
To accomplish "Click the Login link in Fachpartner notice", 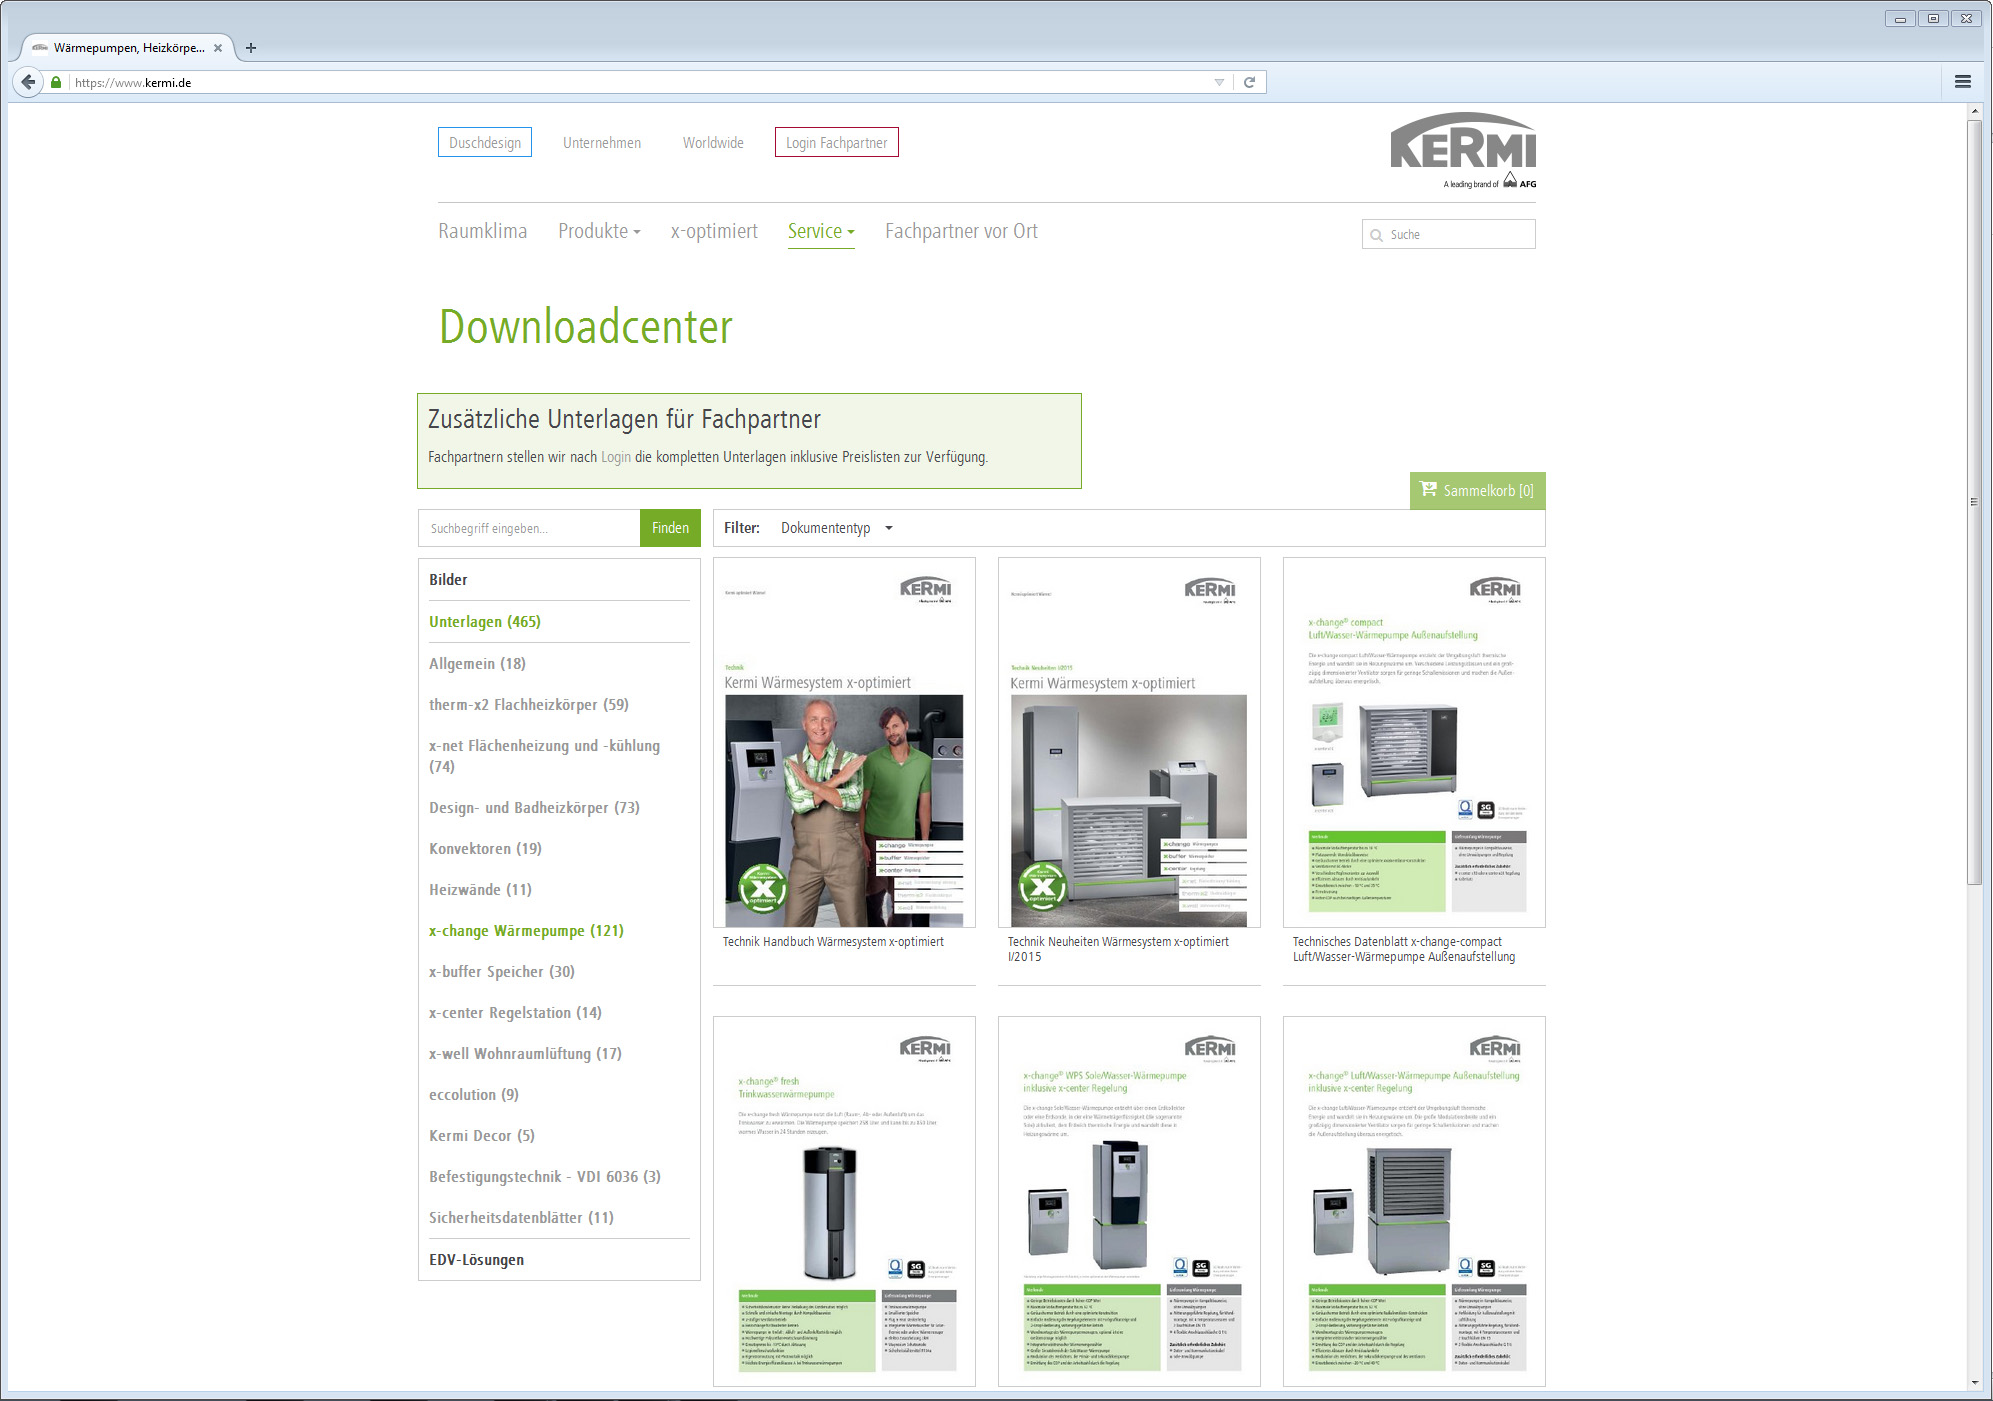I will coord(616,457).
